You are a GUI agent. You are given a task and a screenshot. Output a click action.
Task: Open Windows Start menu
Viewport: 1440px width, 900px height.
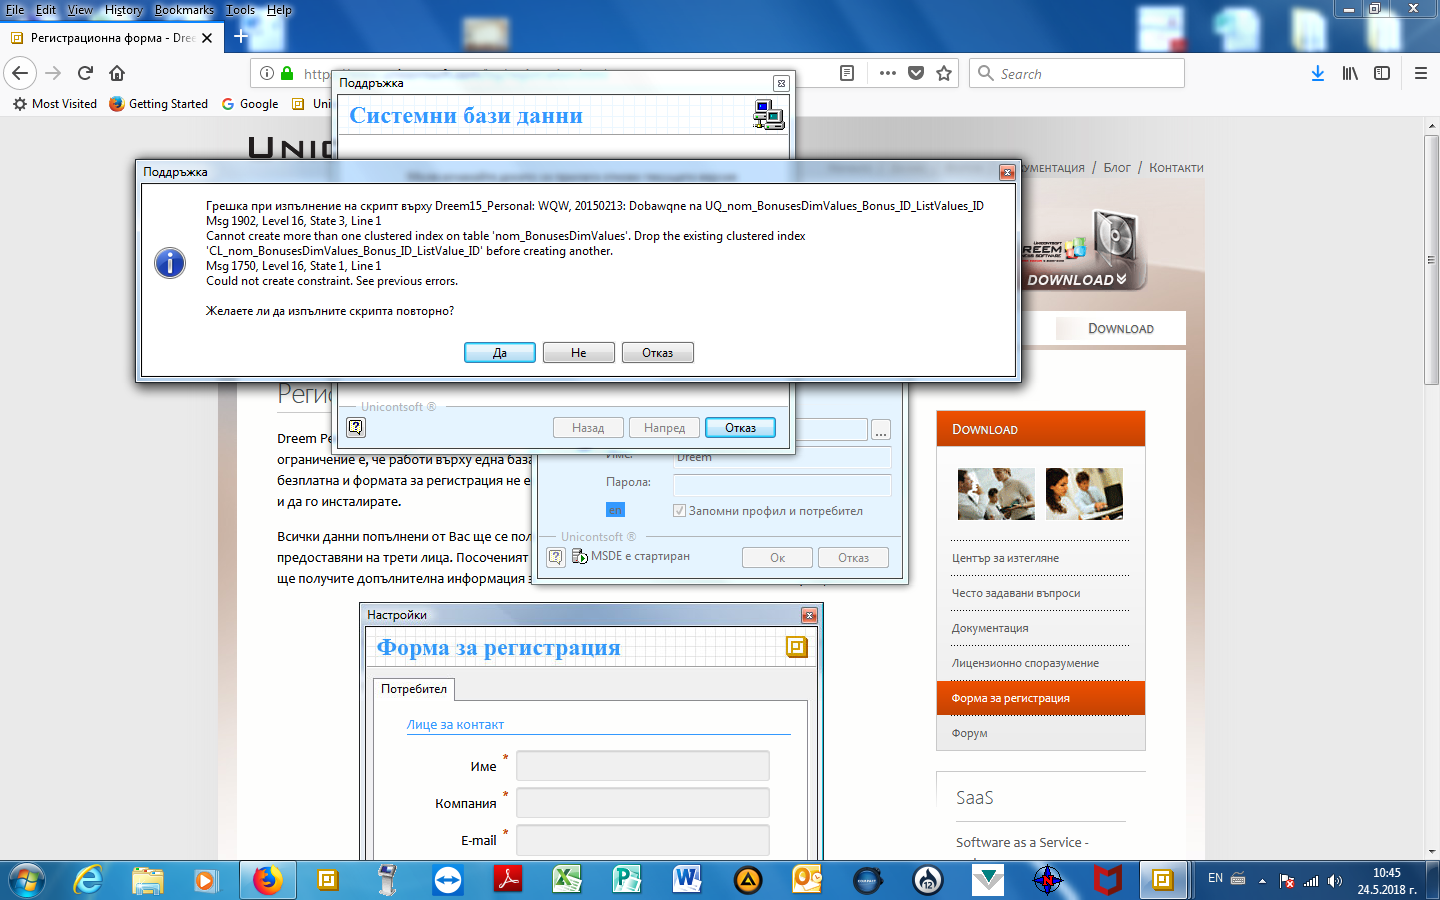click(x=27, y=881)
